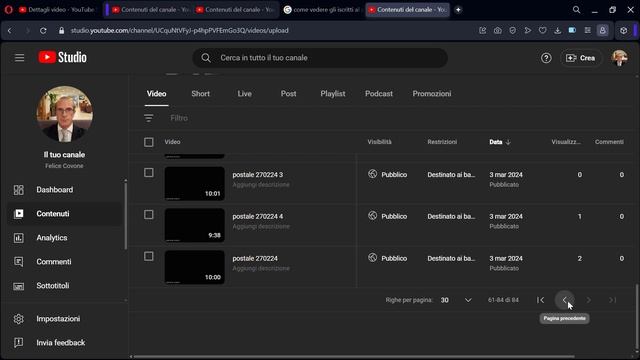The height and width of the screenshot is (360, 640).
Task: Click the browser back arrow
Action: pos(10,31)
